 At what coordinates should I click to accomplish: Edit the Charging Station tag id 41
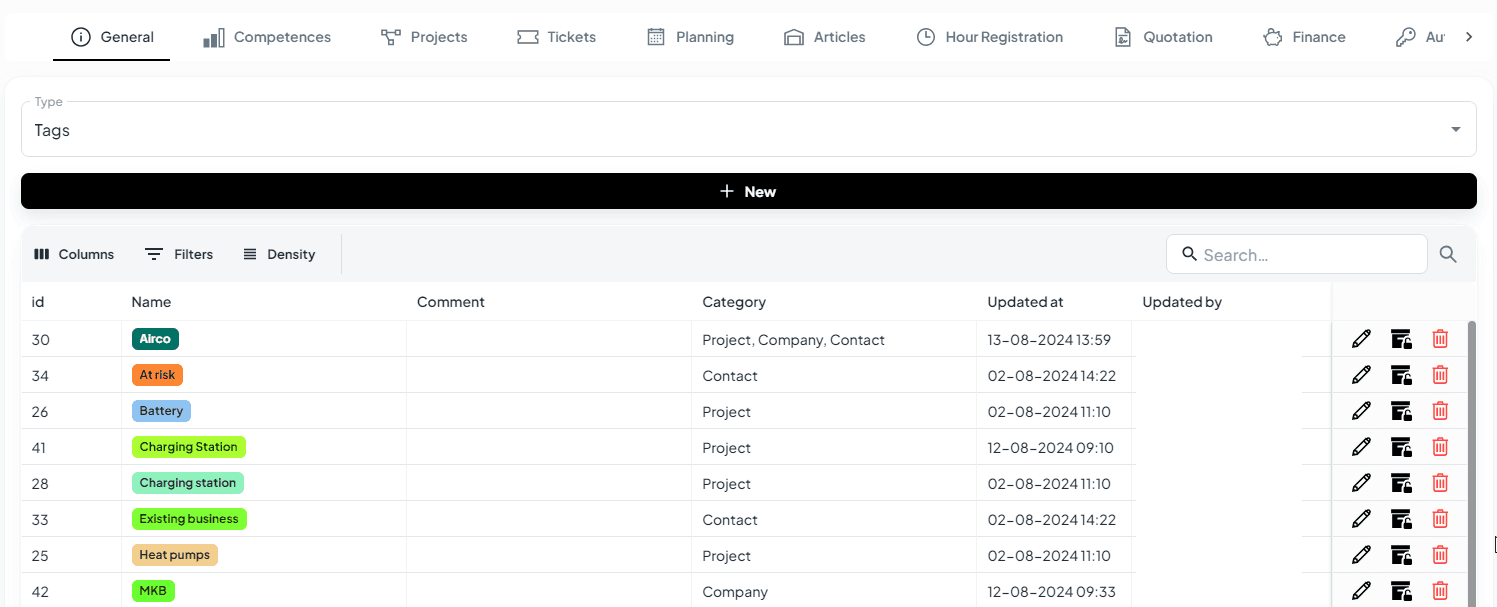pos(1361,447)
